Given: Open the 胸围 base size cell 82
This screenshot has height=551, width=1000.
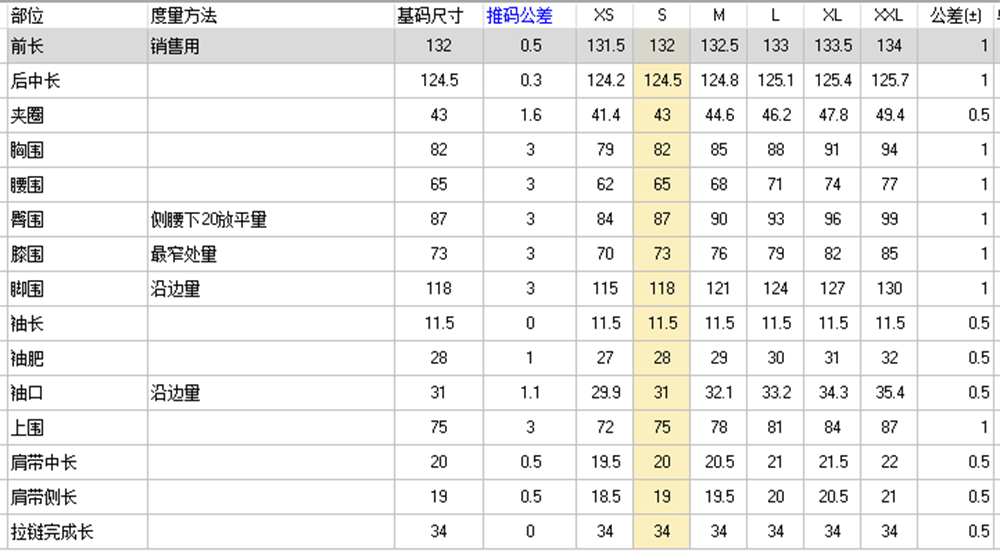Looking at the screenshot, I should [x=439, y=150].
